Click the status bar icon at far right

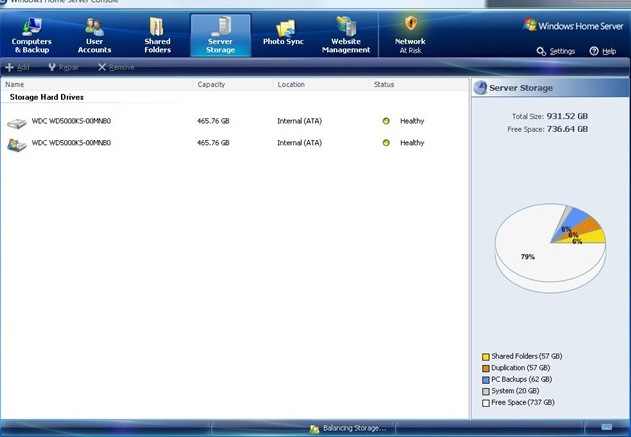click(x=606, y=427)
